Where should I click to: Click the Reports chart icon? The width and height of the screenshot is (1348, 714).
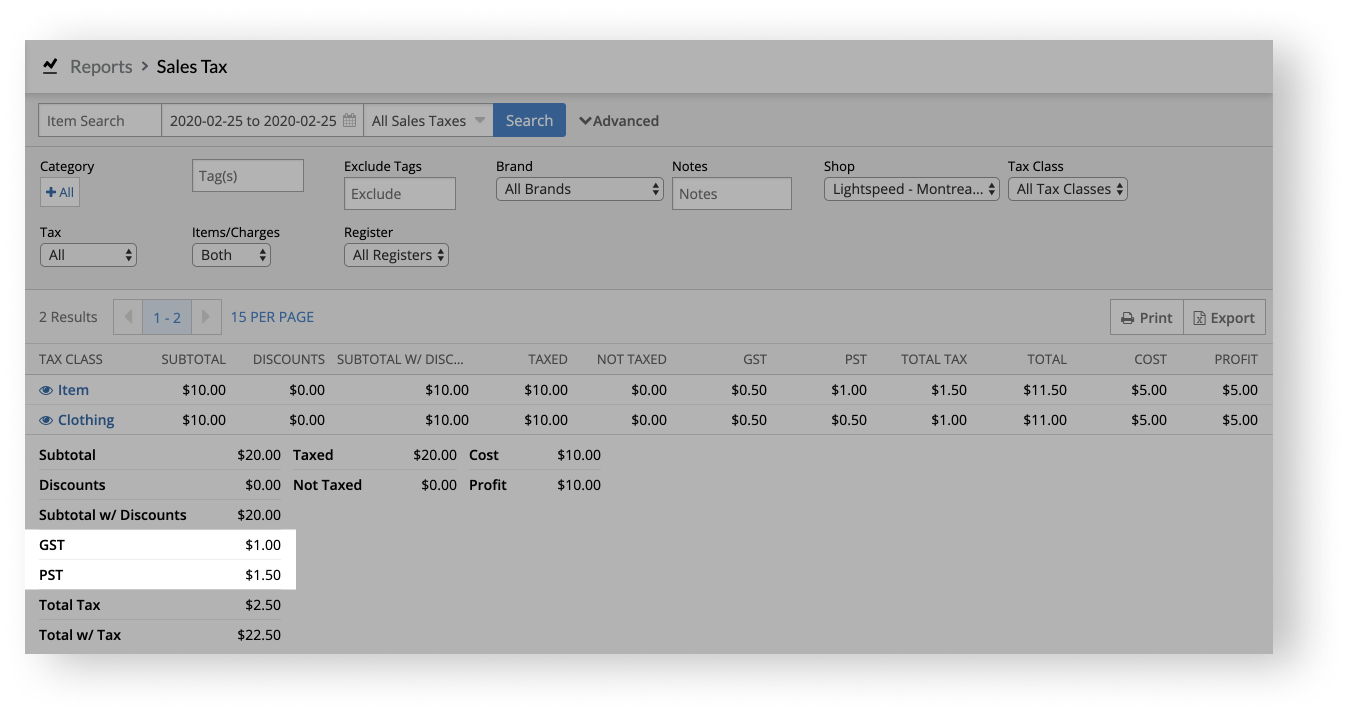tap(50, 66)
